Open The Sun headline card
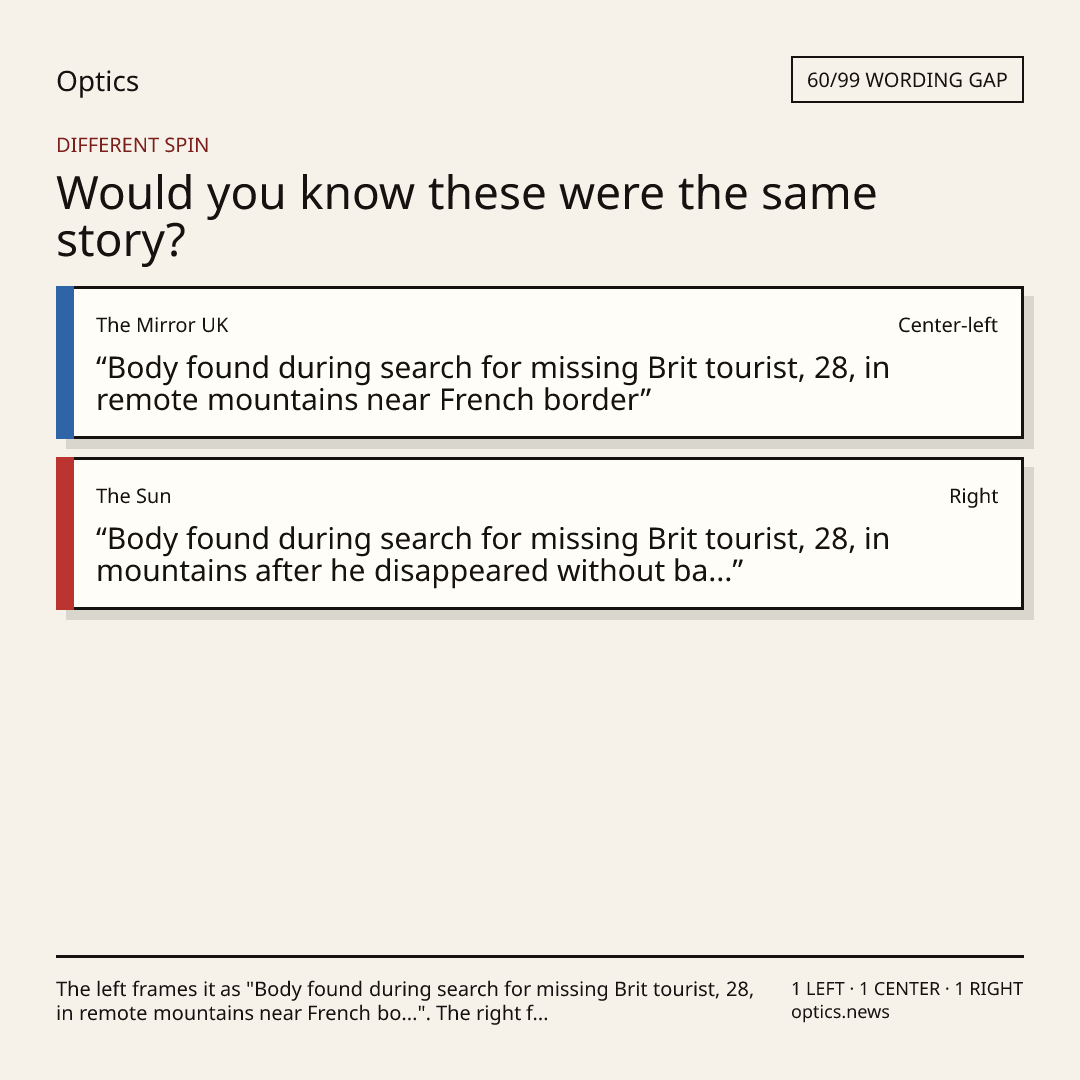The height and width of the screenshot is (1080, 1080). tap(540, 533)
